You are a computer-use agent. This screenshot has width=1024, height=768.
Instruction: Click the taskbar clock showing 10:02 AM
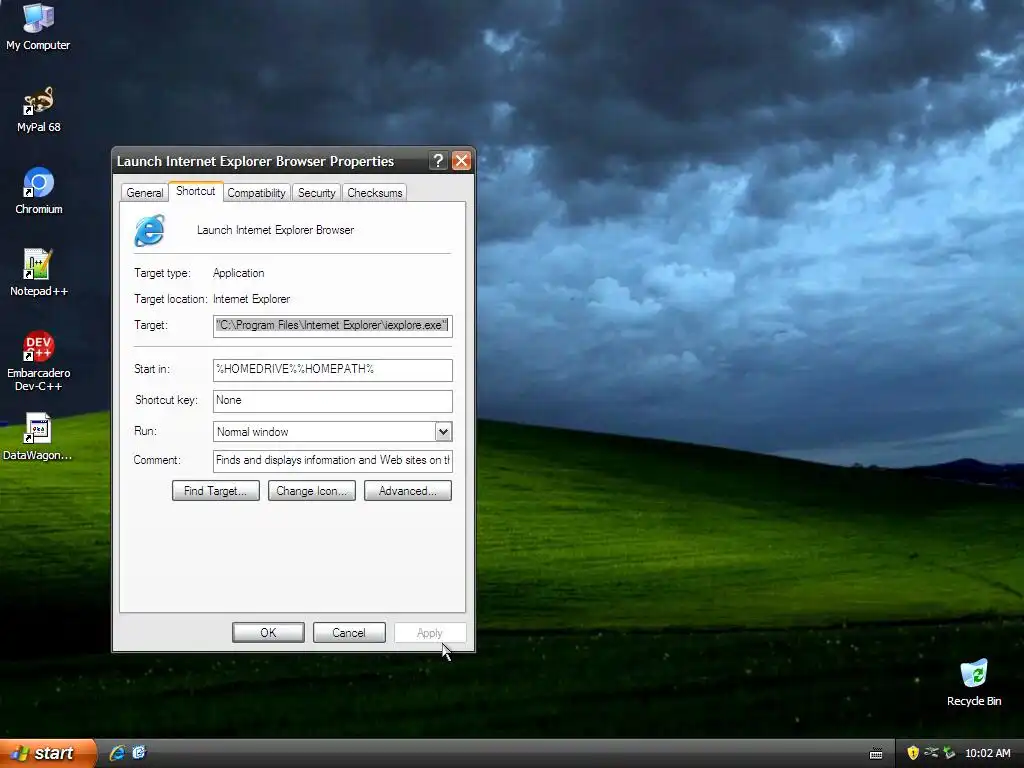coord(987,754)
